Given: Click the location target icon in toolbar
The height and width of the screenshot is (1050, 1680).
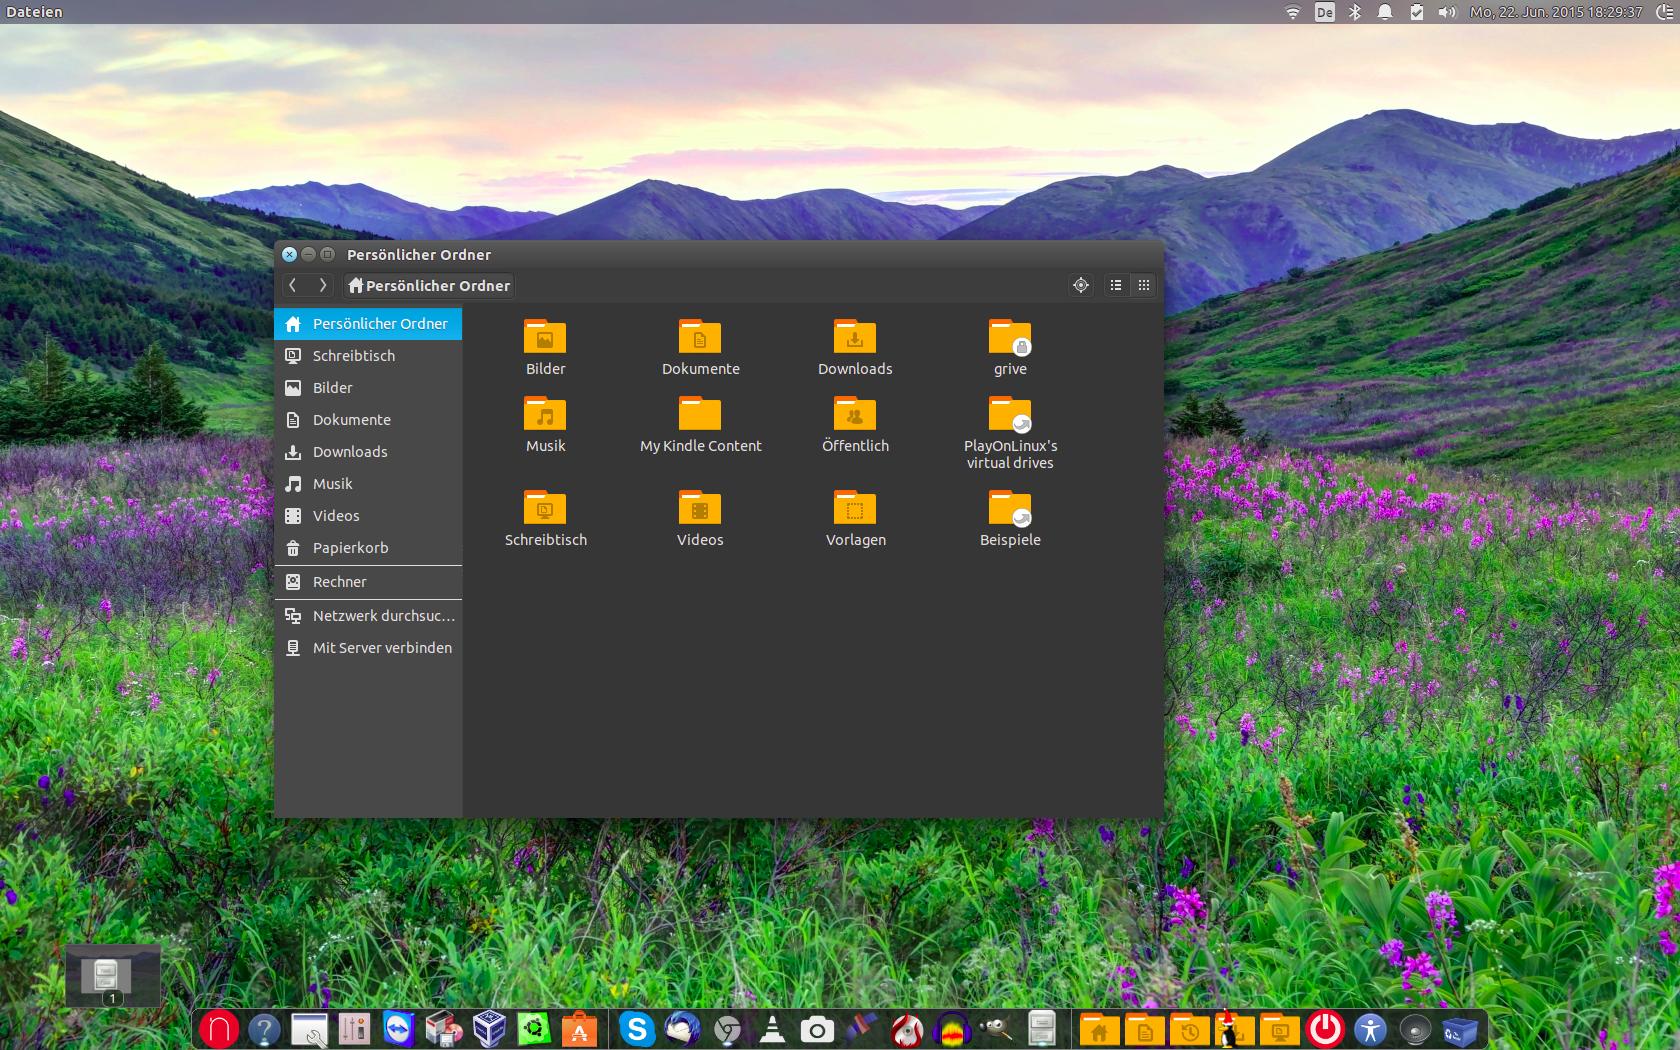Looking at the screenshot, I should [x=1081, y=285].
